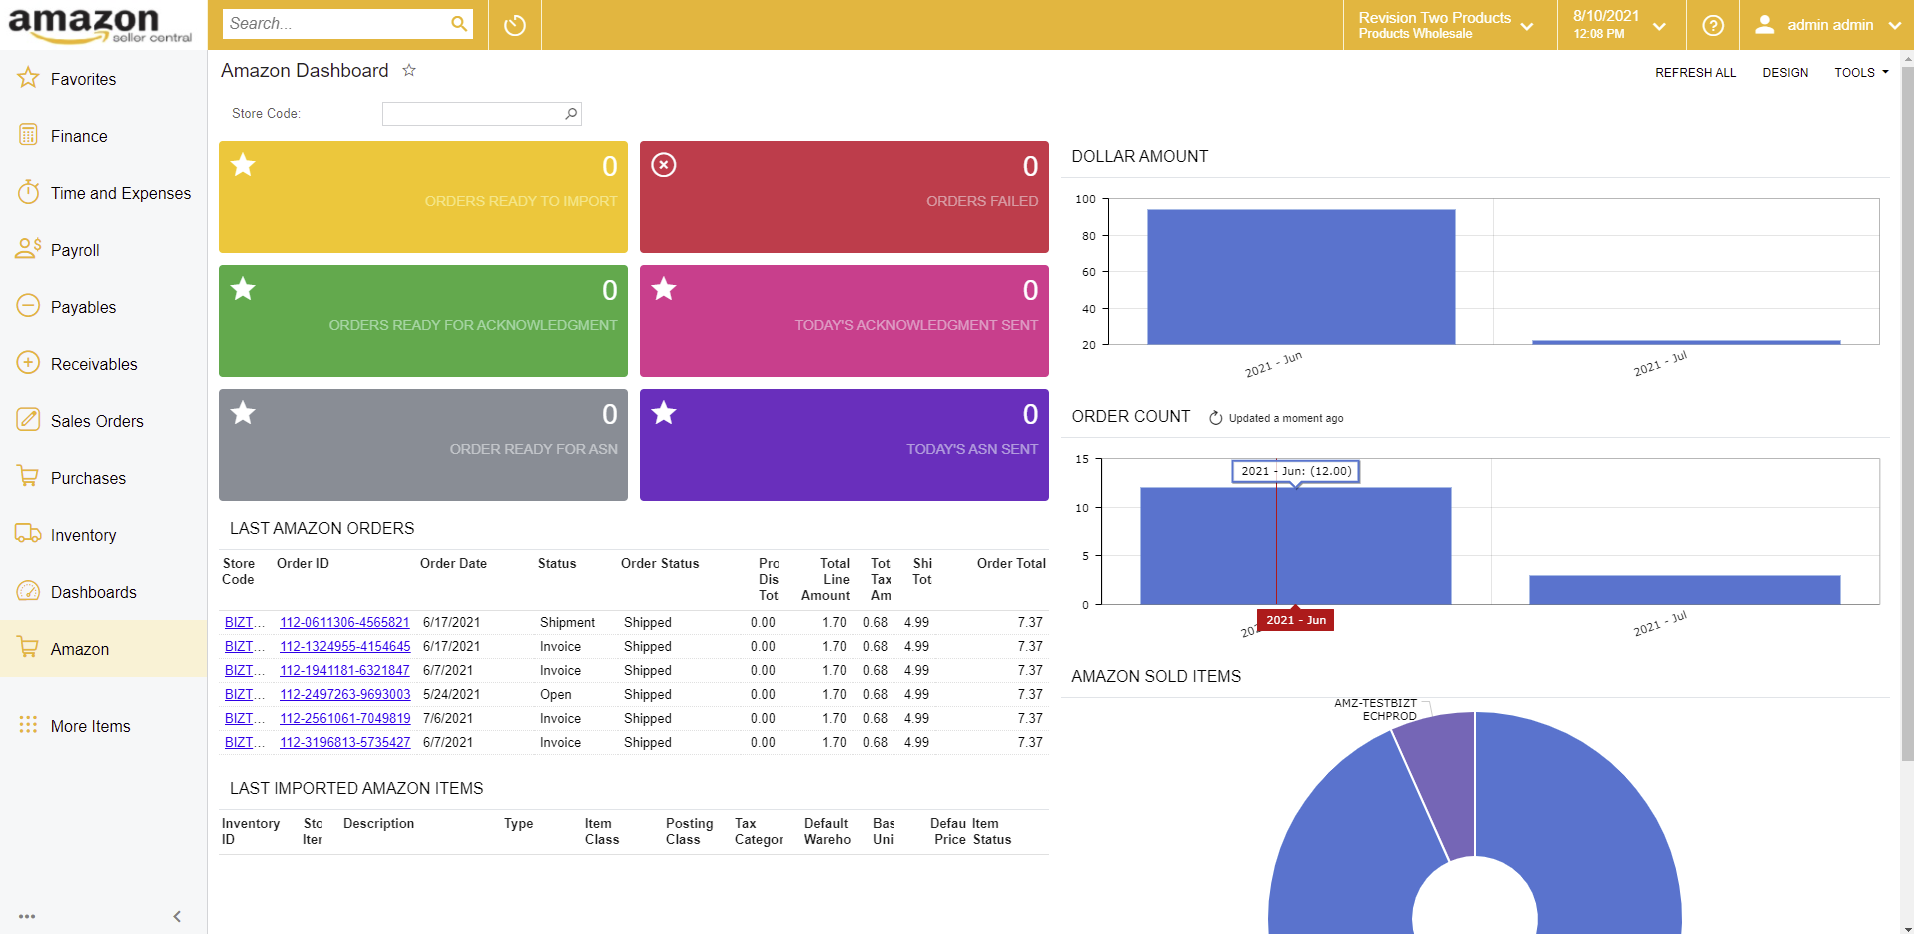The height and width of the screenshot is (934, 1914).
Task: Open More Items grid icon
Action: pyautogui.click(x=28, y=725)
